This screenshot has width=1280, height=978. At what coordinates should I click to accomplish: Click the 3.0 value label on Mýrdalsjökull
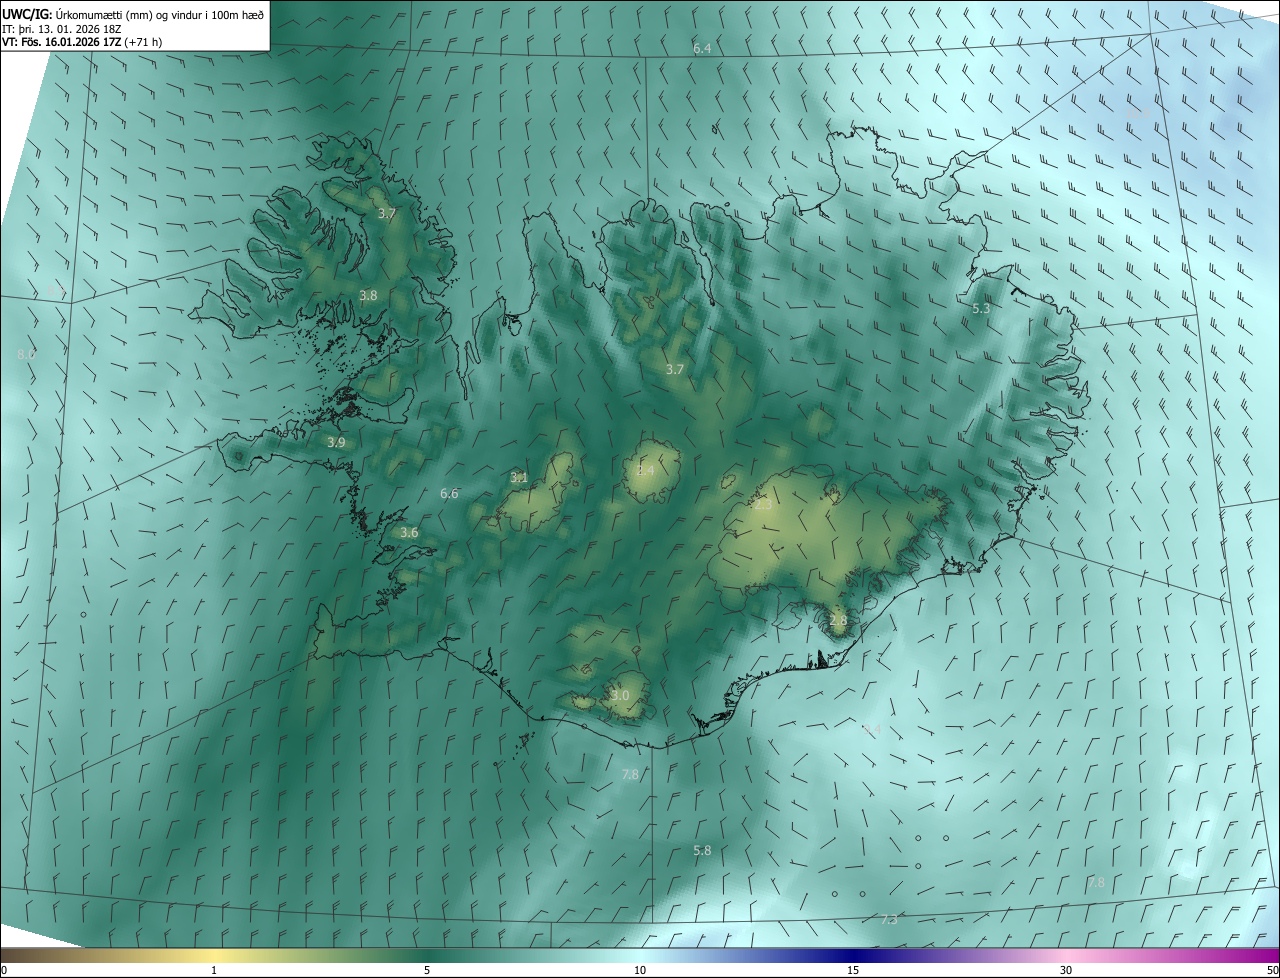620,695
